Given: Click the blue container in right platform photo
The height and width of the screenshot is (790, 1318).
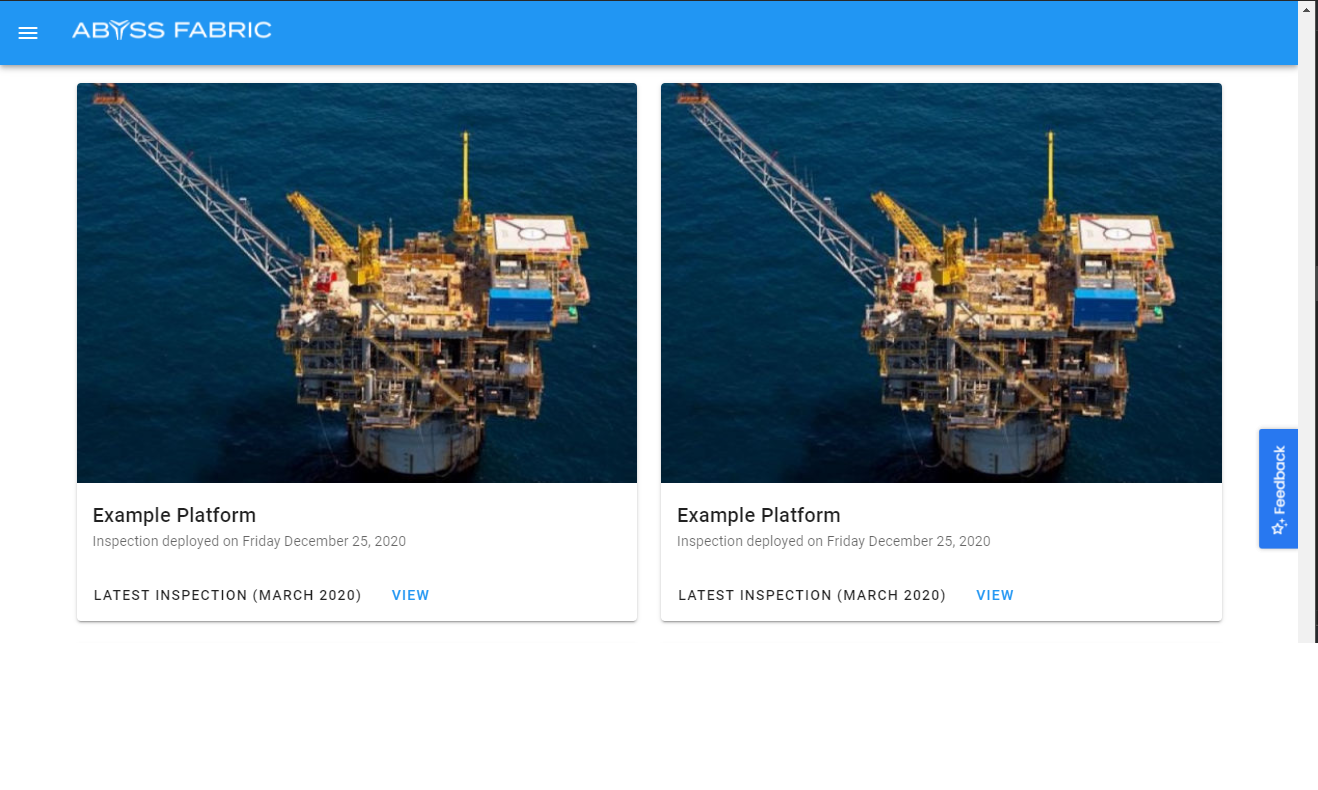Looking at the screenshot, I should point(1105,307).
